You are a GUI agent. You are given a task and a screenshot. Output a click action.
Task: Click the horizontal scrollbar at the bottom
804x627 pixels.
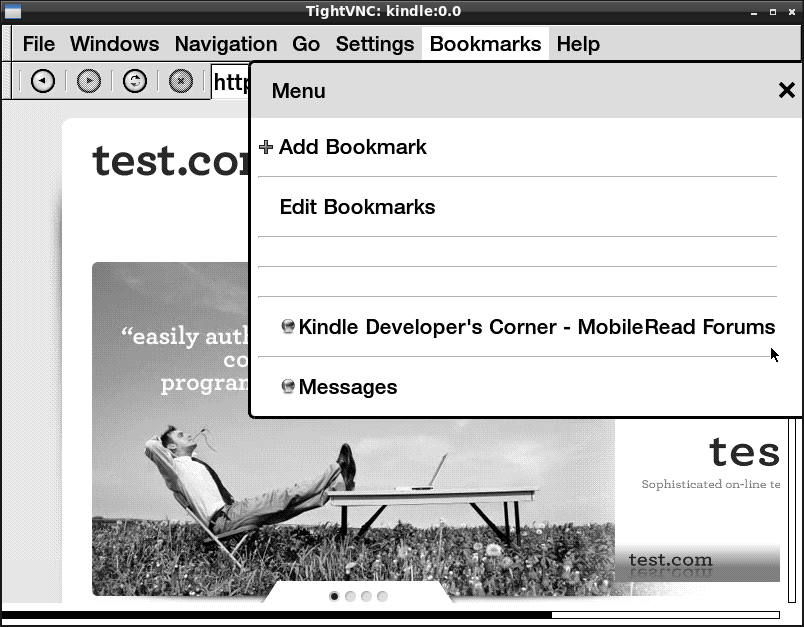click(391, 615)
